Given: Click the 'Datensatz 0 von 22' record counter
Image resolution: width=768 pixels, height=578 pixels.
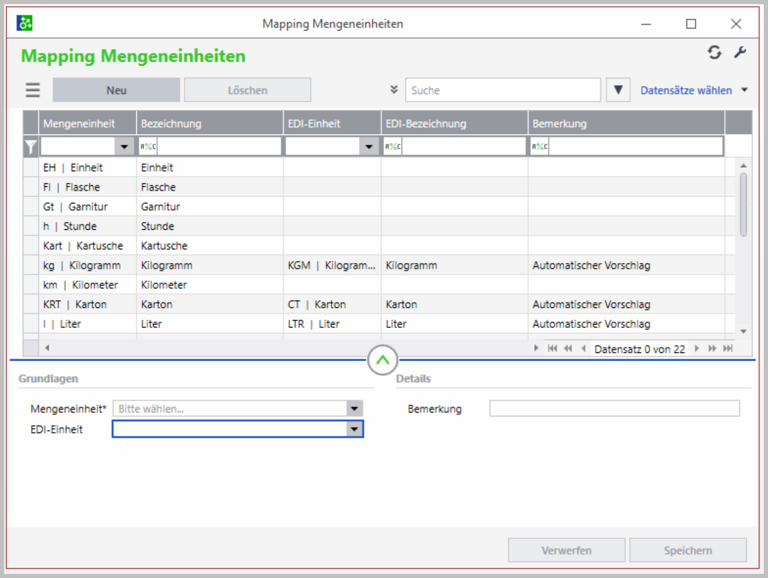Looking at the screenshot, I should click(639, 349).
